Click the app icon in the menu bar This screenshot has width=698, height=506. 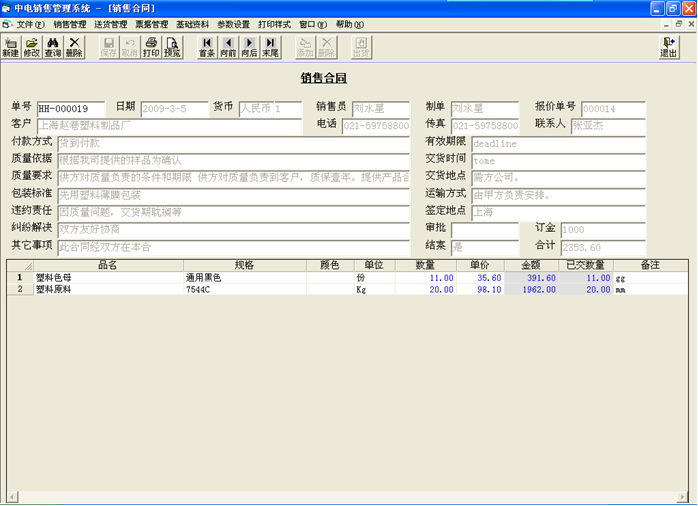click(6, 24)
